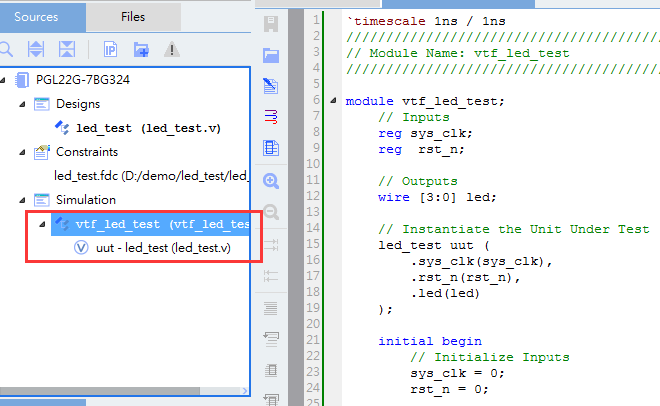Image resolution: width=660 pixels, height=406 pixels.
Task: Click the scroll right arrow in Sources panel
Action: pos(245,391)
